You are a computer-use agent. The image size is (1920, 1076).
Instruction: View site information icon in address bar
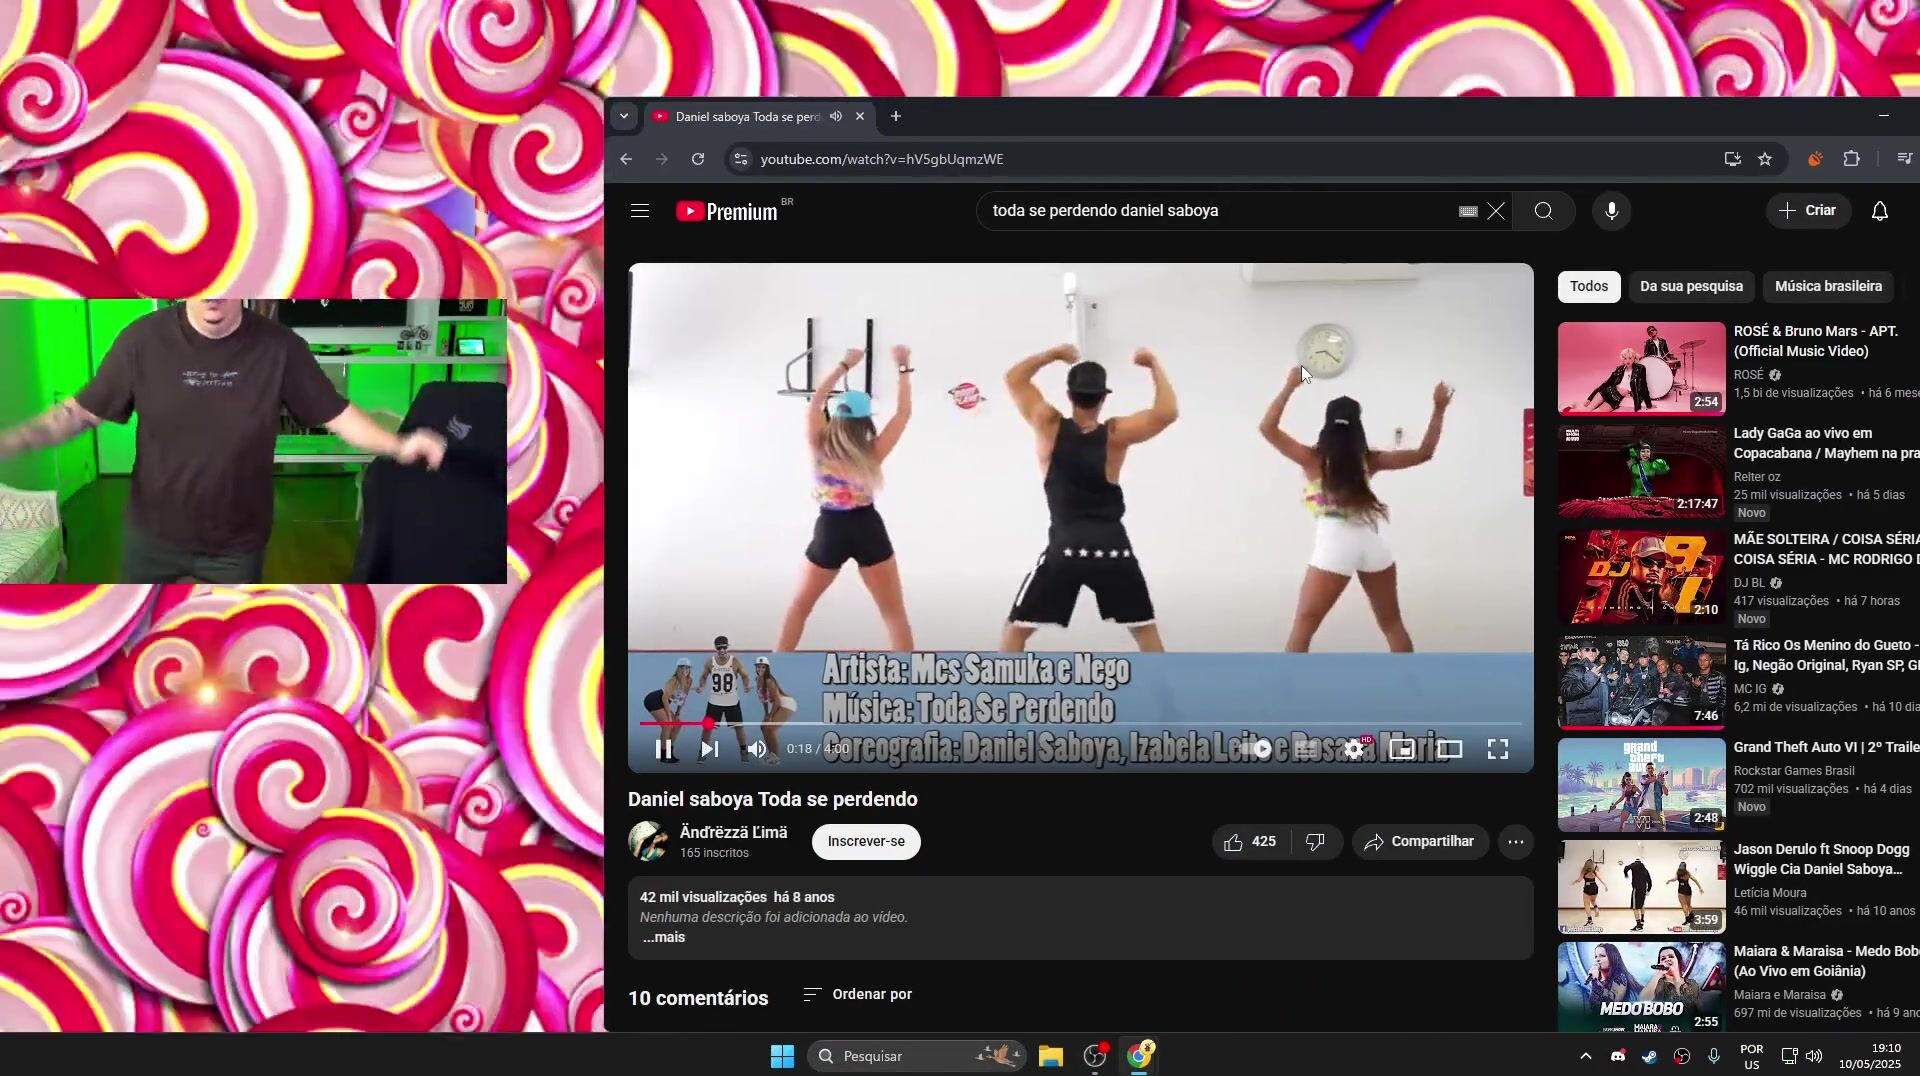point(739,159)
